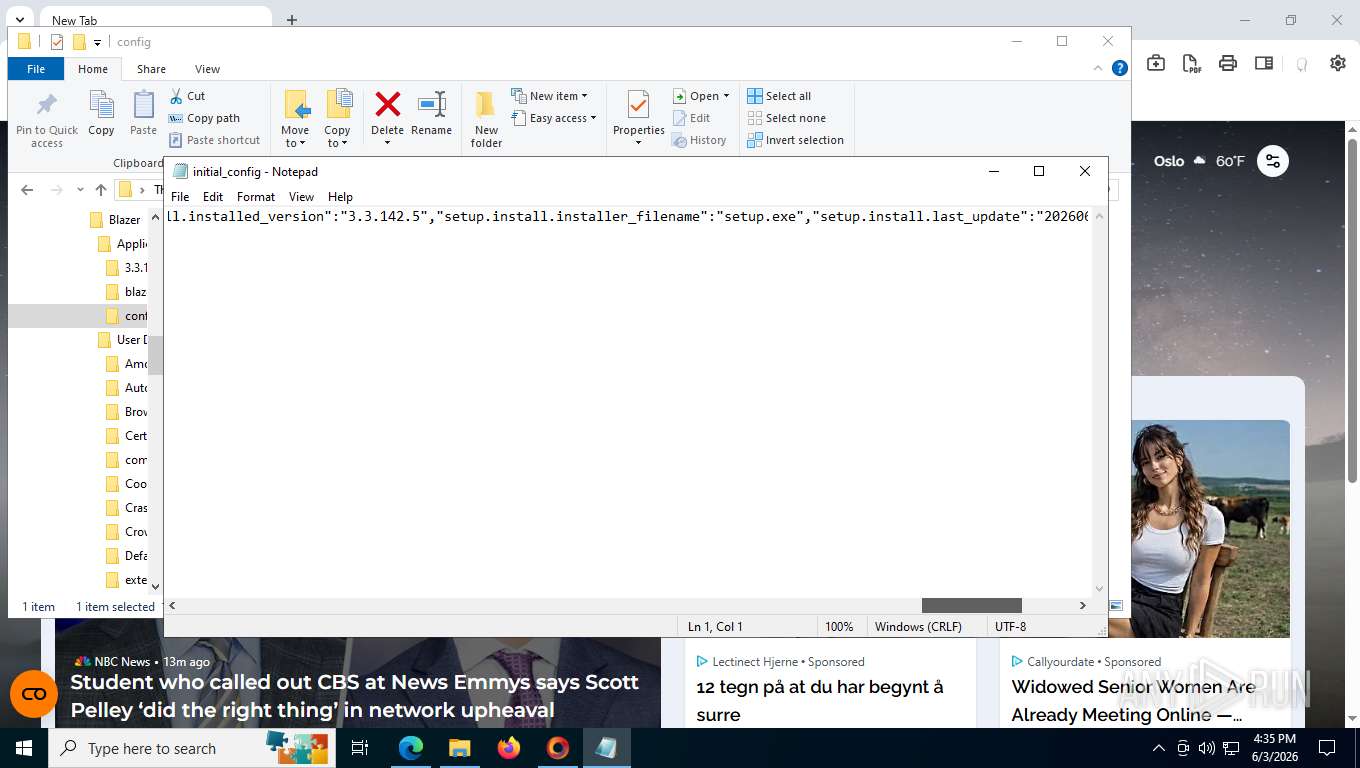Open the Edit menu in Notepad
This screenshot has width=1360, height=768.
[213, 197]
